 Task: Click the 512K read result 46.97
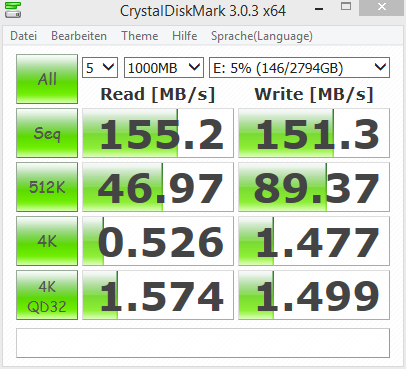pos(158,187)
